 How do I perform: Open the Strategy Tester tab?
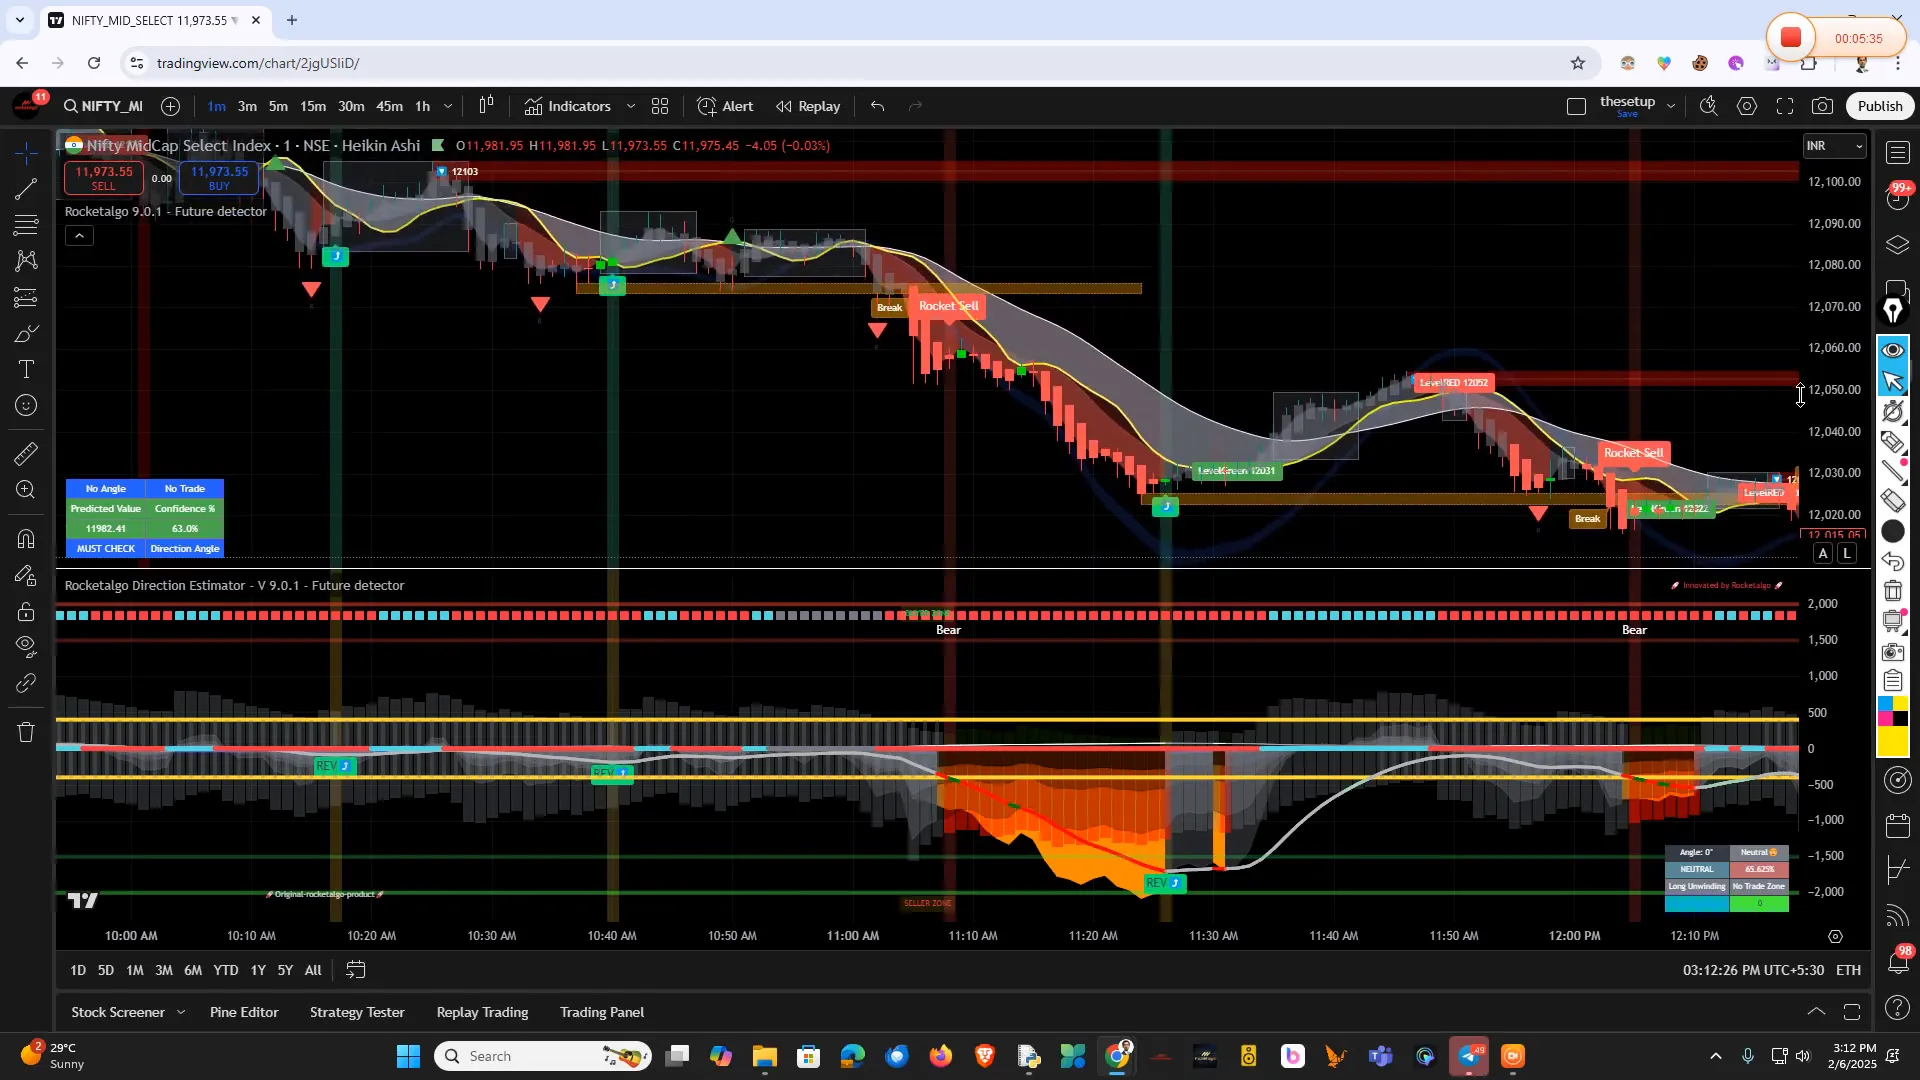tap(357, 1012)
